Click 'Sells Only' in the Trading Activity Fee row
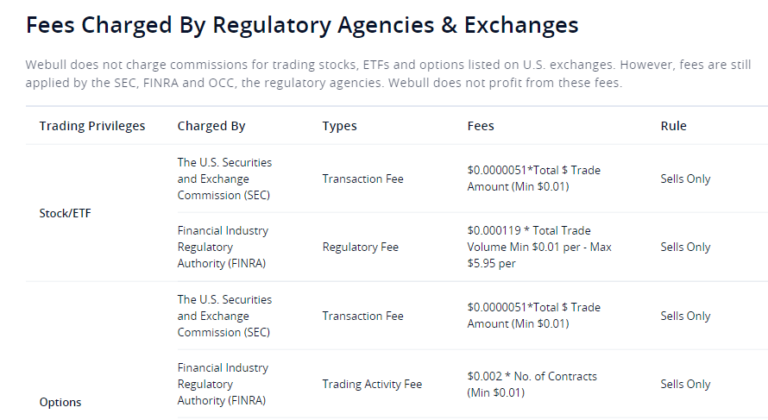The width and height of the screenshot is (768, 420). pos(685,384)
